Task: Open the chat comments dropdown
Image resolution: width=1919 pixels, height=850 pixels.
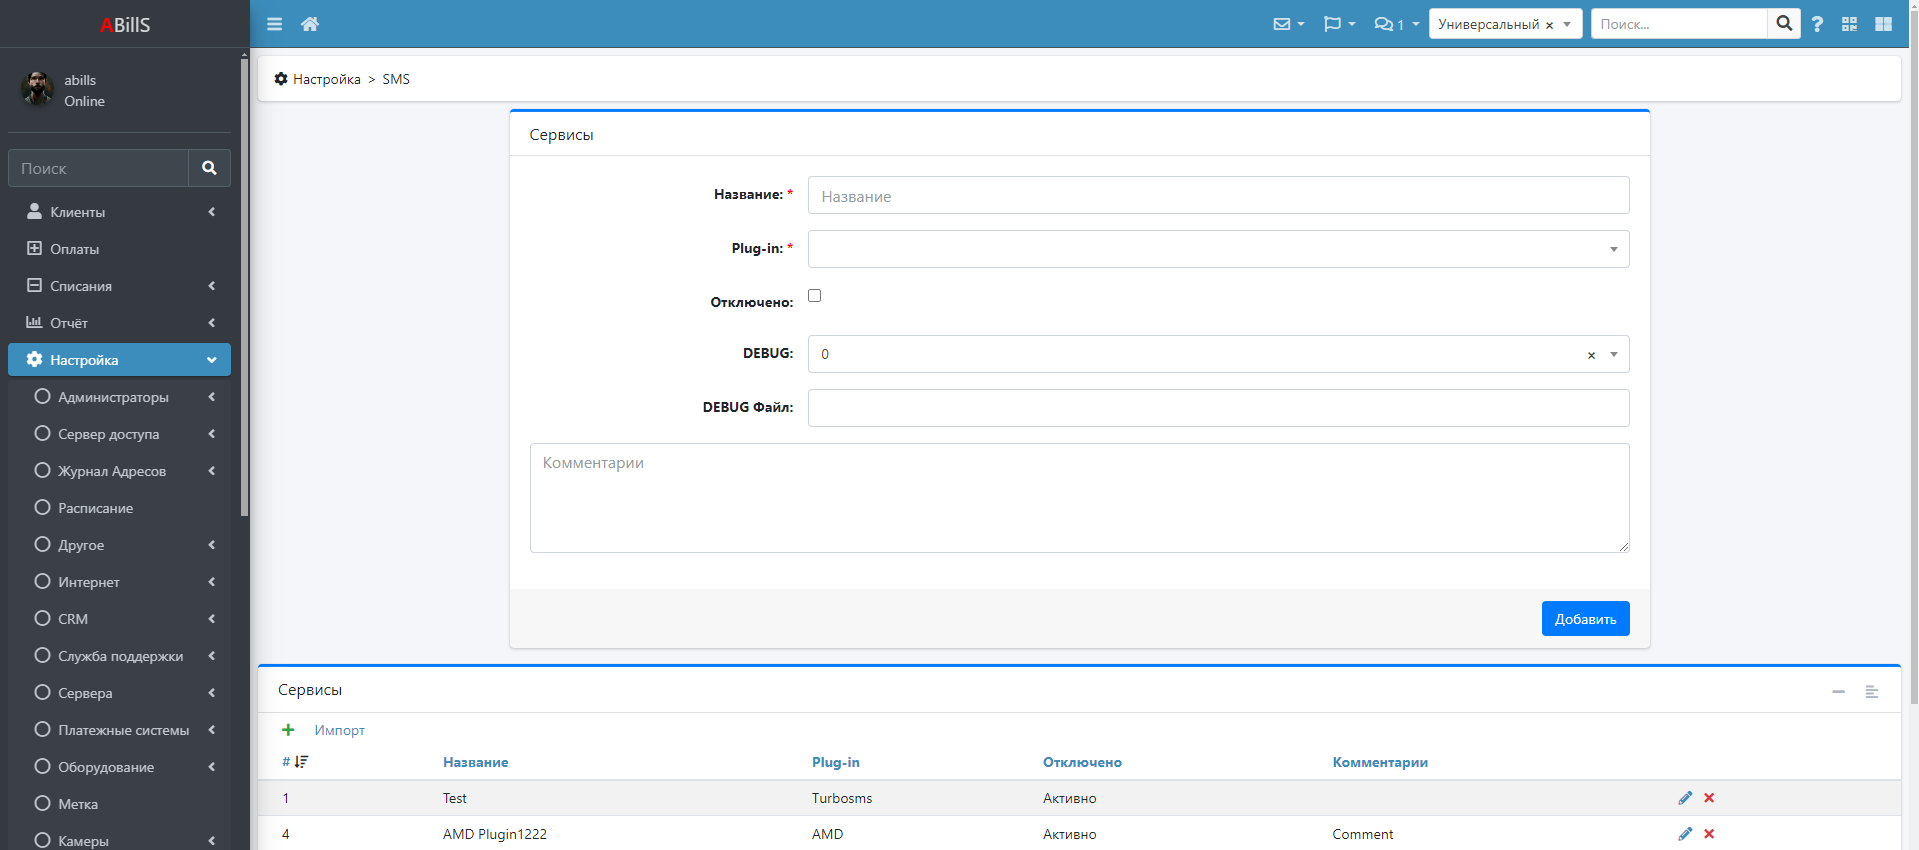Action: click(1396, 24)
